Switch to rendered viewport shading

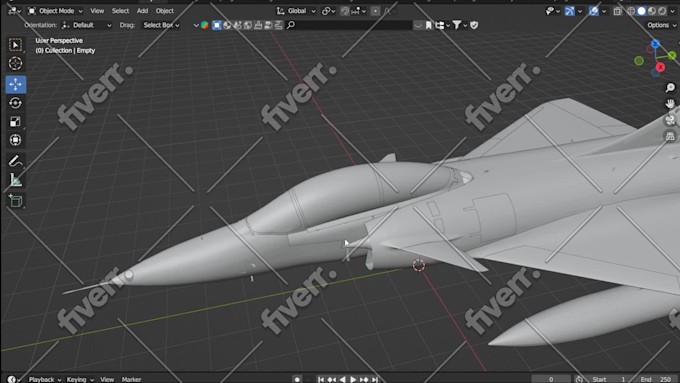click(662, 11)
